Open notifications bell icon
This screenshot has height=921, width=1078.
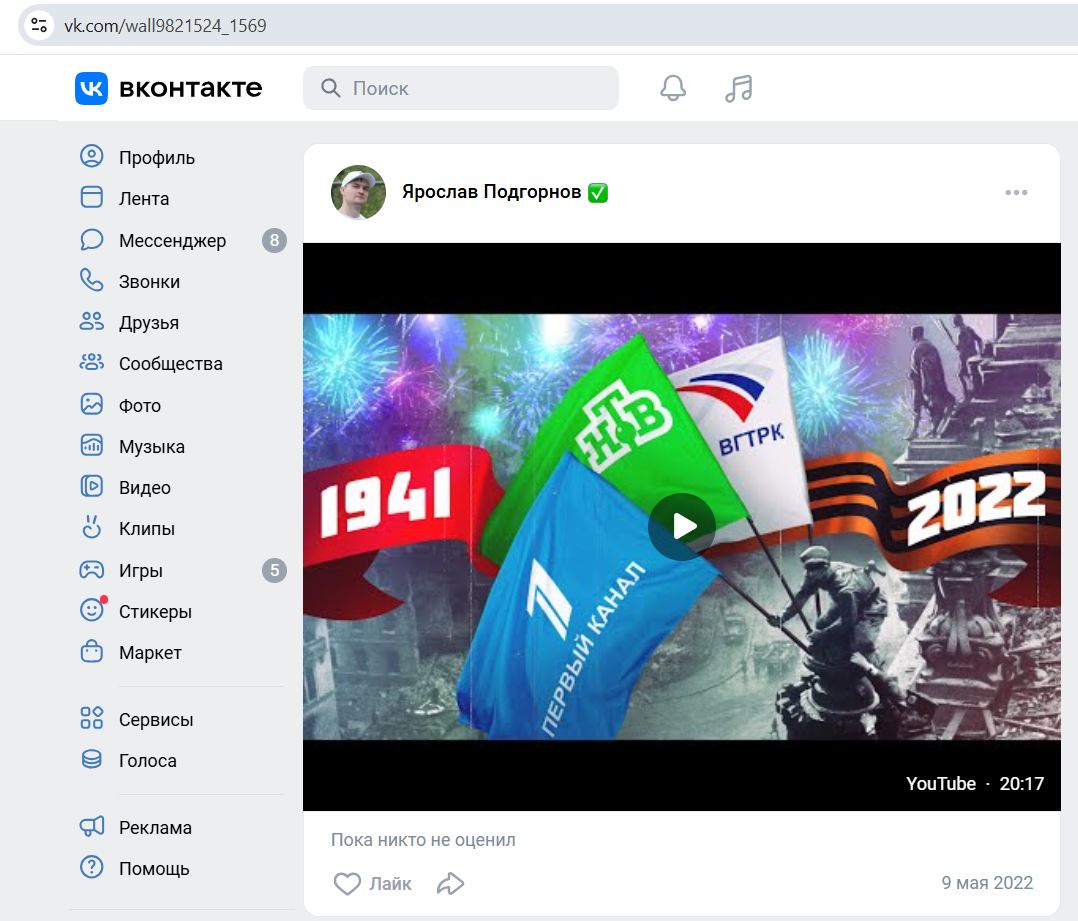pyautogui.click(x=673, y=88)
